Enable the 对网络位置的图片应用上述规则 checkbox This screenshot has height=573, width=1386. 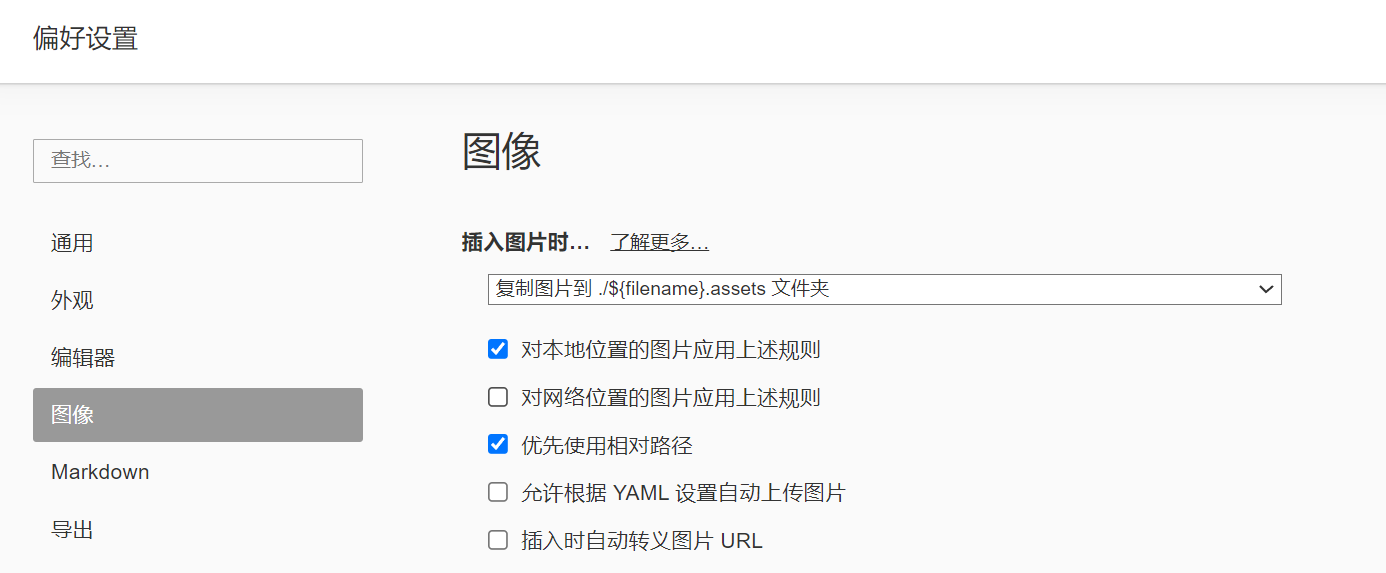pyautogui.click(x=498, y=398)
